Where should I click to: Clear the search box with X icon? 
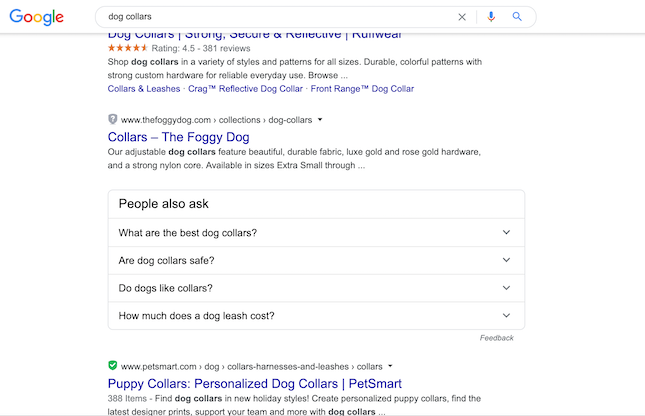tap(462, 17)
